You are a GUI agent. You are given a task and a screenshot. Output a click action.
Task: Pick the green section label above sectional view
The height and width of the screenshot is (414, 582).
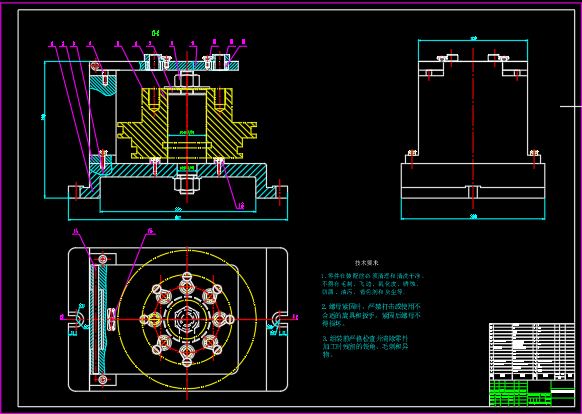(x=156, y=33)
